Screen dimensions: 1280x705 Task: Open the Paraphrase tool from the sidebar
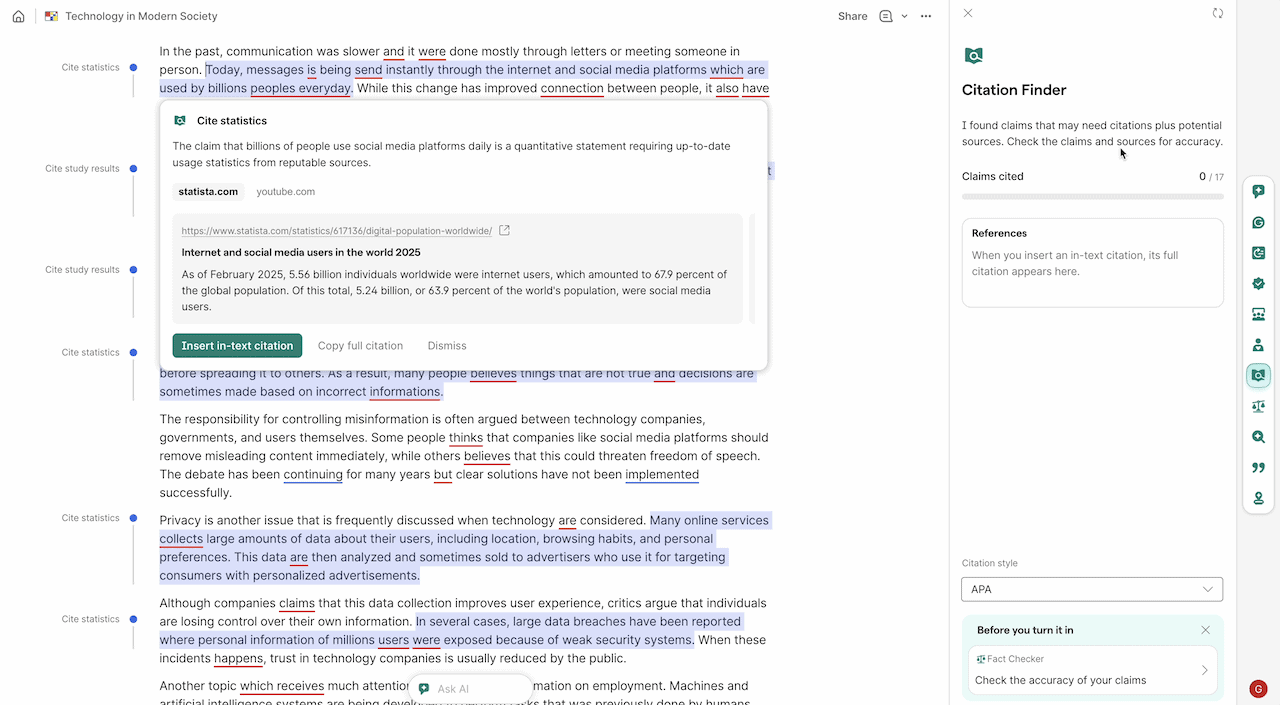[1258, 252]
